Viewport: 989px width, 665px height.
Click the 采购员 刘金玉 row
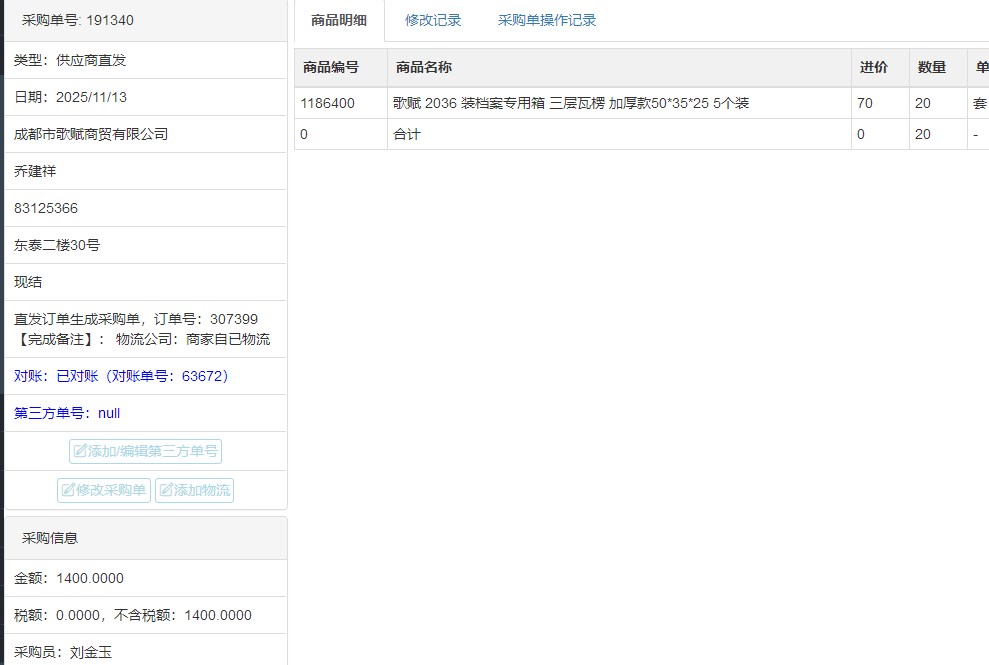pyautogui.click(x=63, y=652)
